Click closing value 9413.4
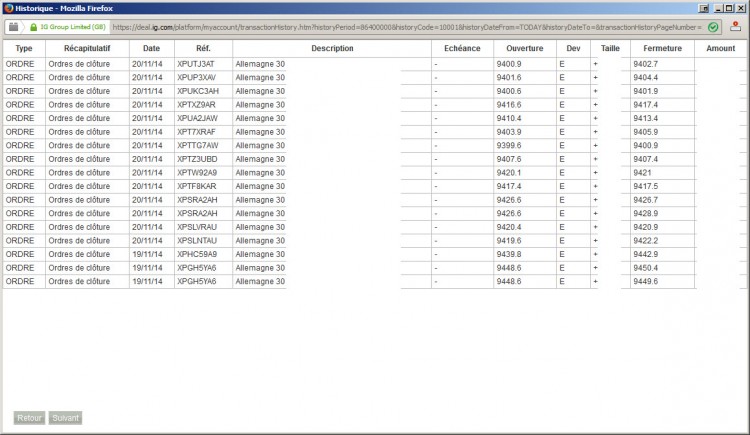 click(x=645, y=118)
